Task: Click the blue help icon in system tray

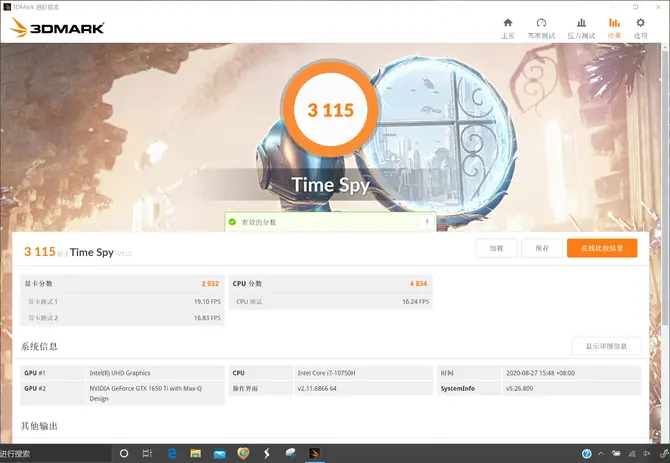Action: (587, 454)
